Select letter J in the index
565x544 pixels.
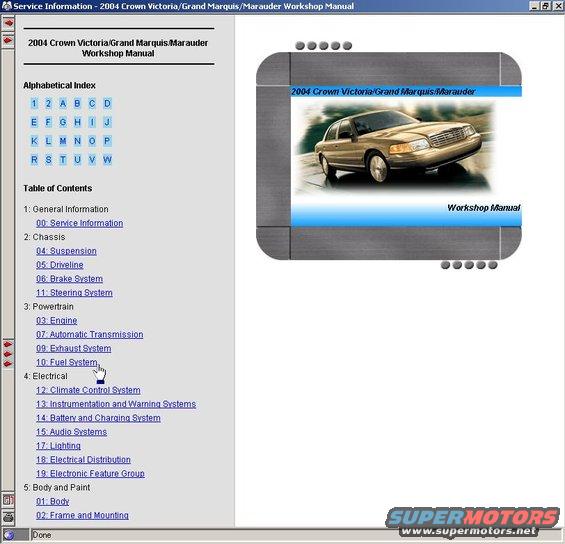click(107, 122)
